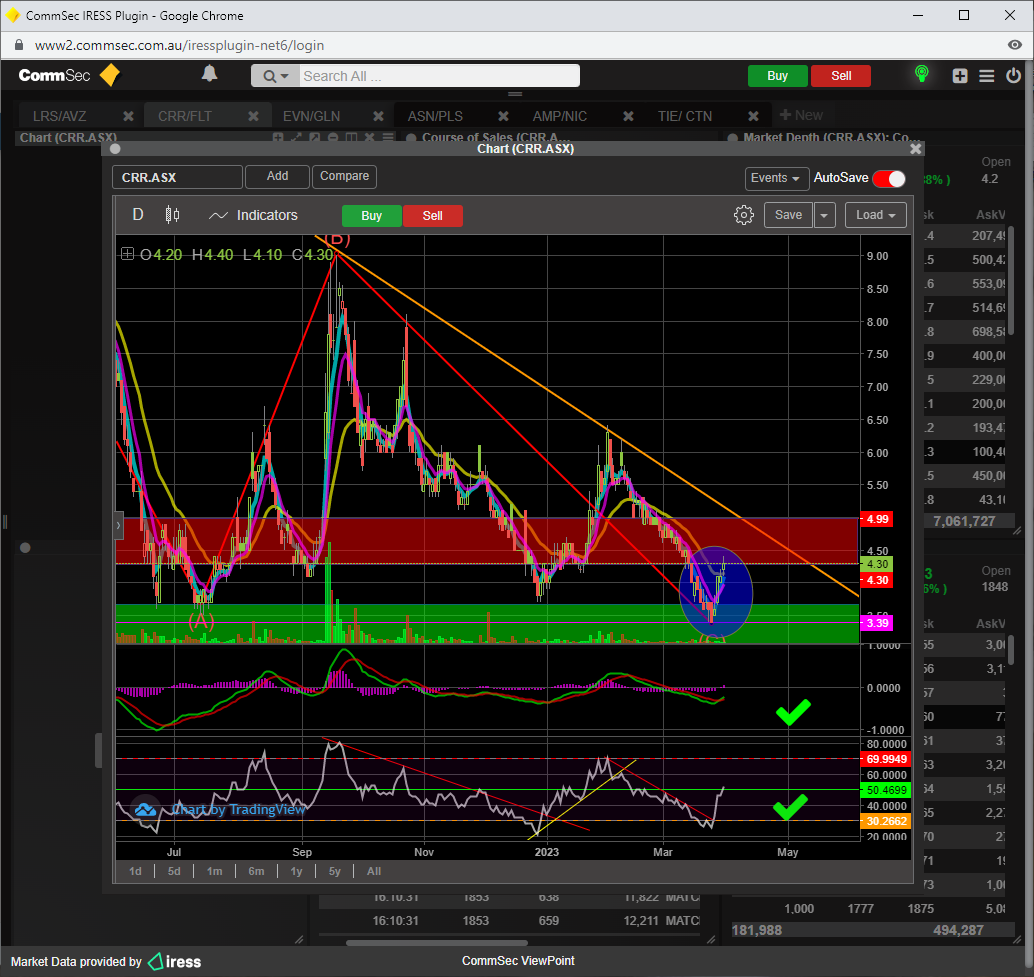Open the candlestick chart style icon
This screenshot has width=1034, height=977.
[x=172, y=215]
